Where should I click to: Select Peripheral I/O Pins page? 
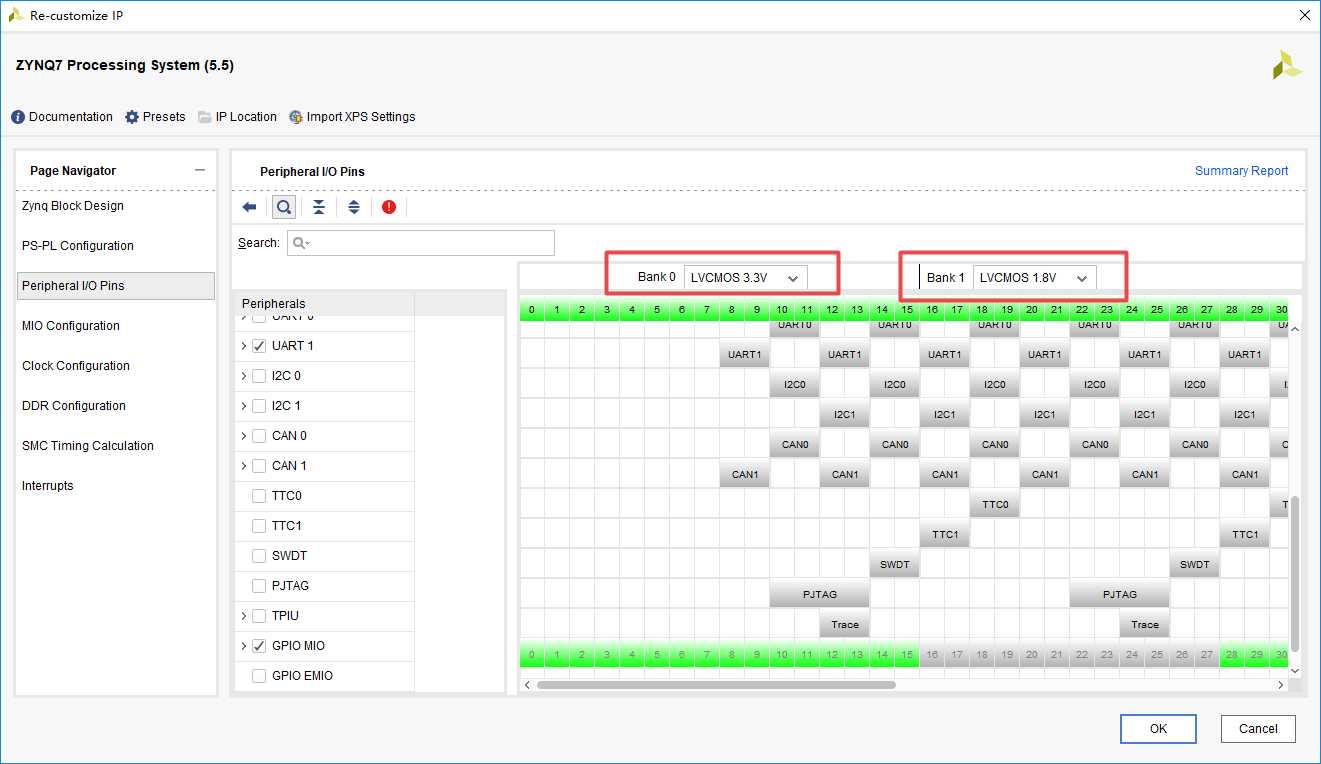pyautogui.click(x=116, y=286)
